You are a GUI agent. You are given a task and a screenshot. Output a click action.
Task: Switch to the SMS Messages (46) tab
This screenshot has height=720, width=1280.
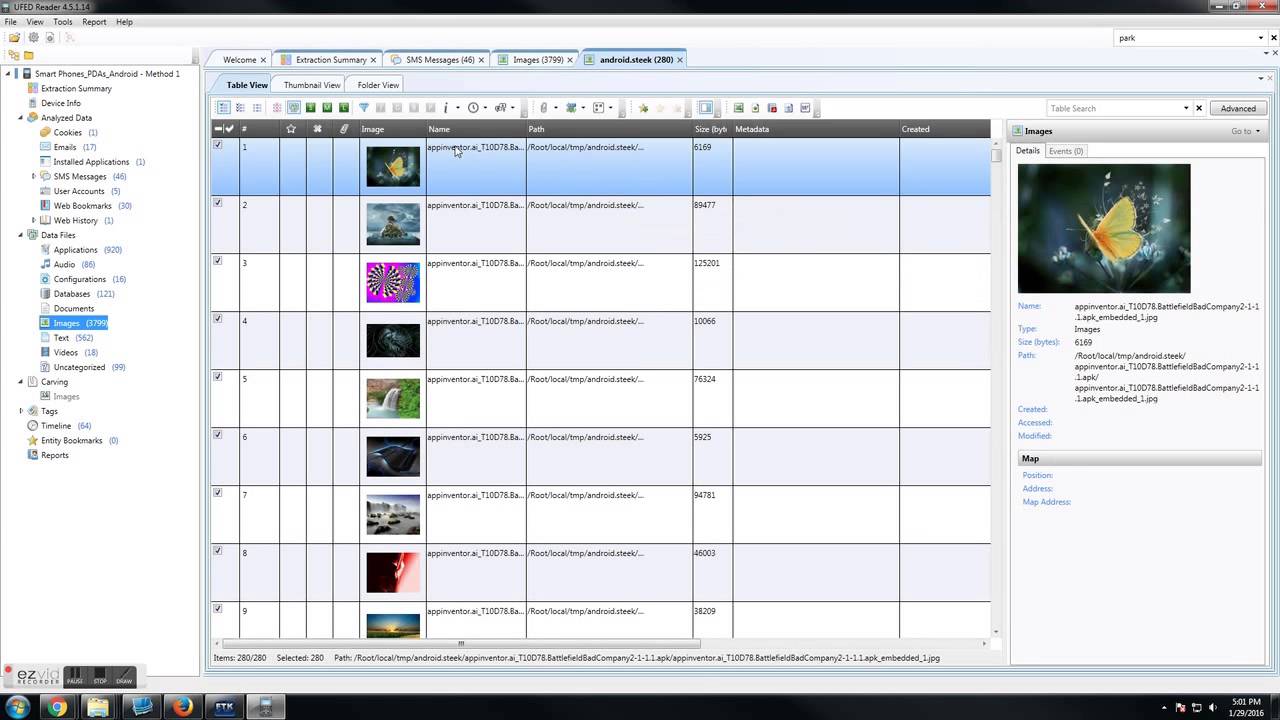tap(440, 60)
